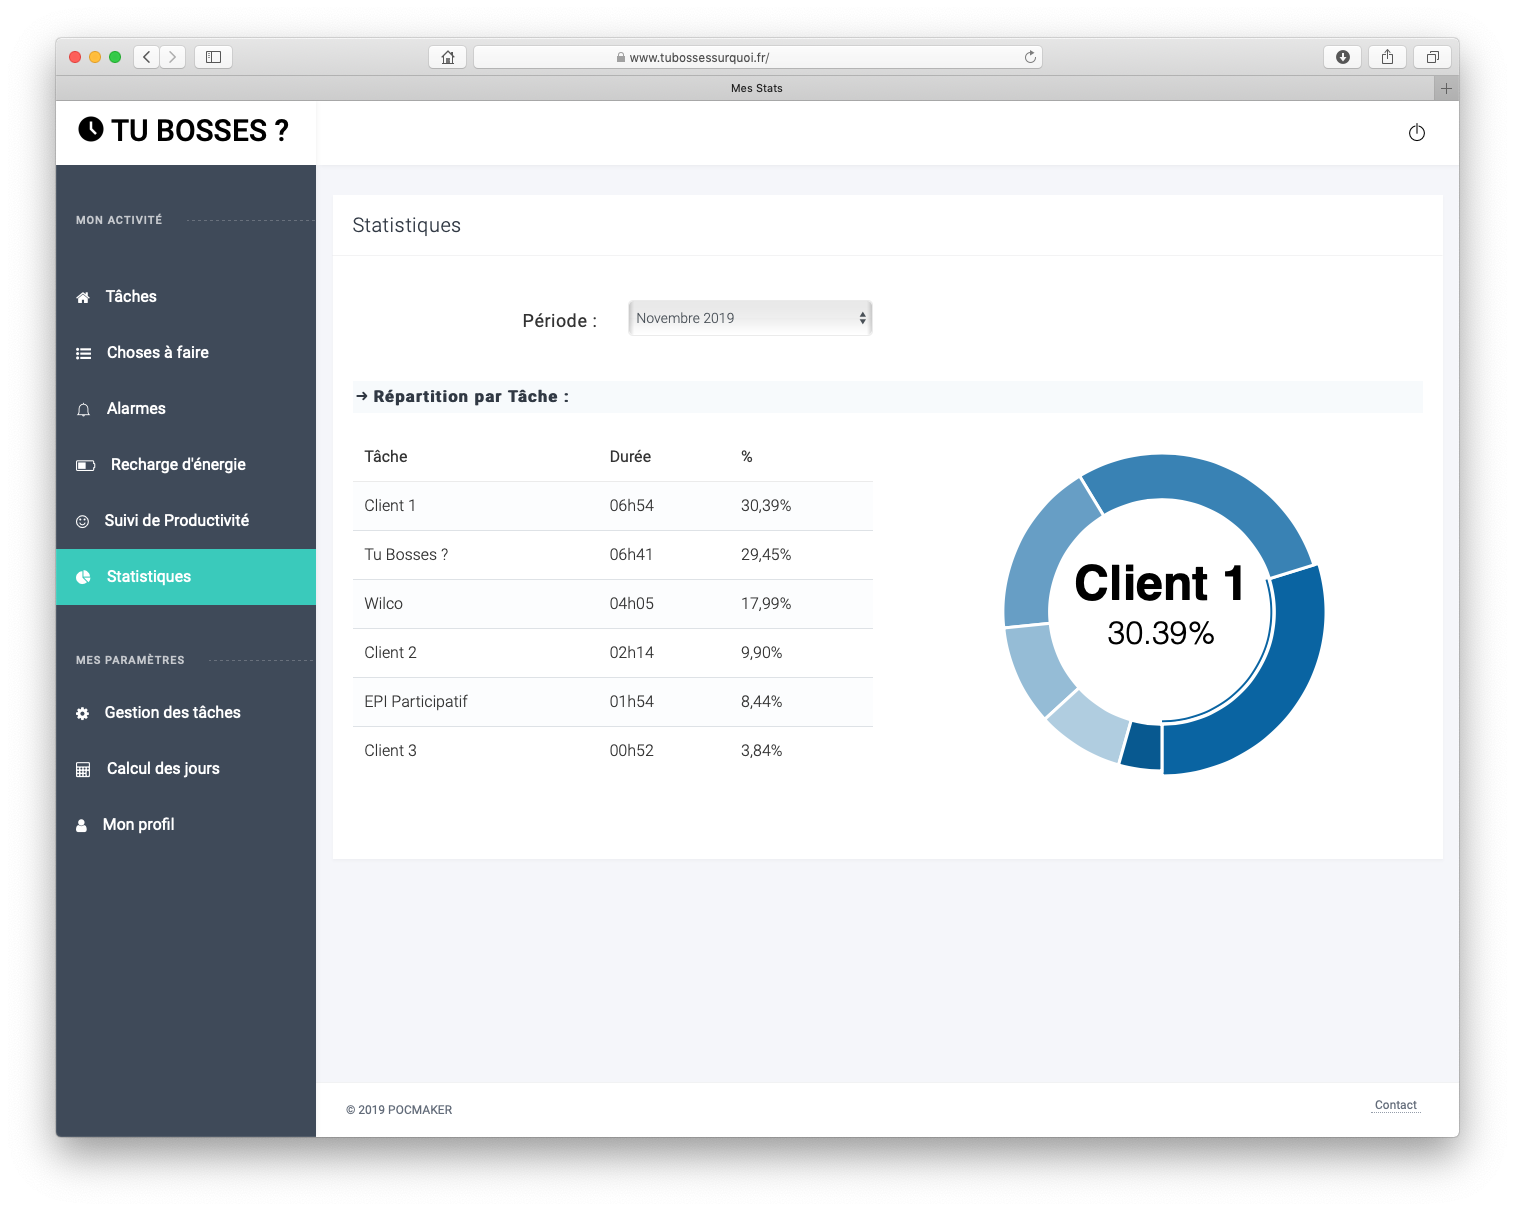Click the browser address bar

(757, 57)
